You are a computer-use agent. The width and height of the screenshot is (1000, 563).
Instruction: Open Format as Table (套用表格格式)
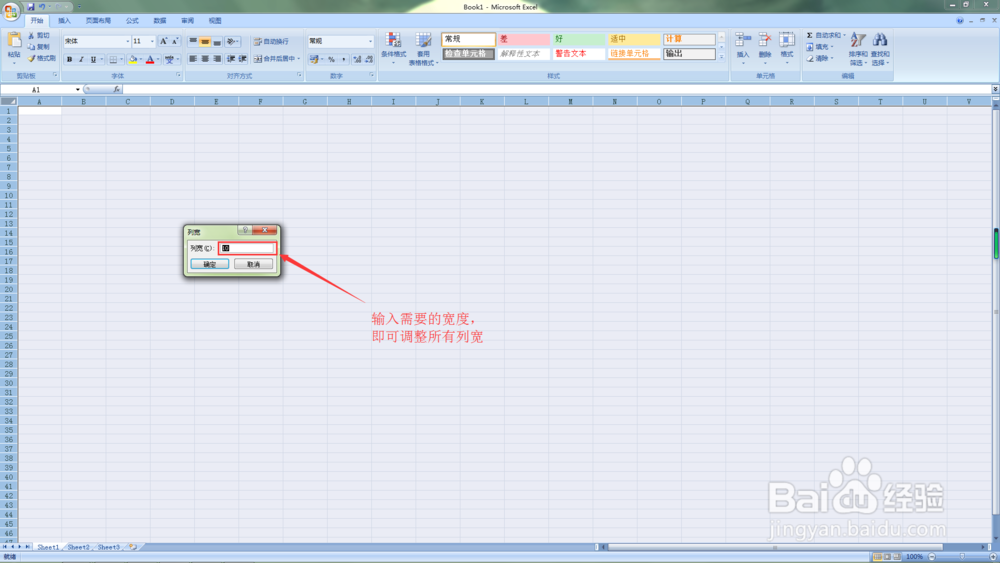point(423,48)
